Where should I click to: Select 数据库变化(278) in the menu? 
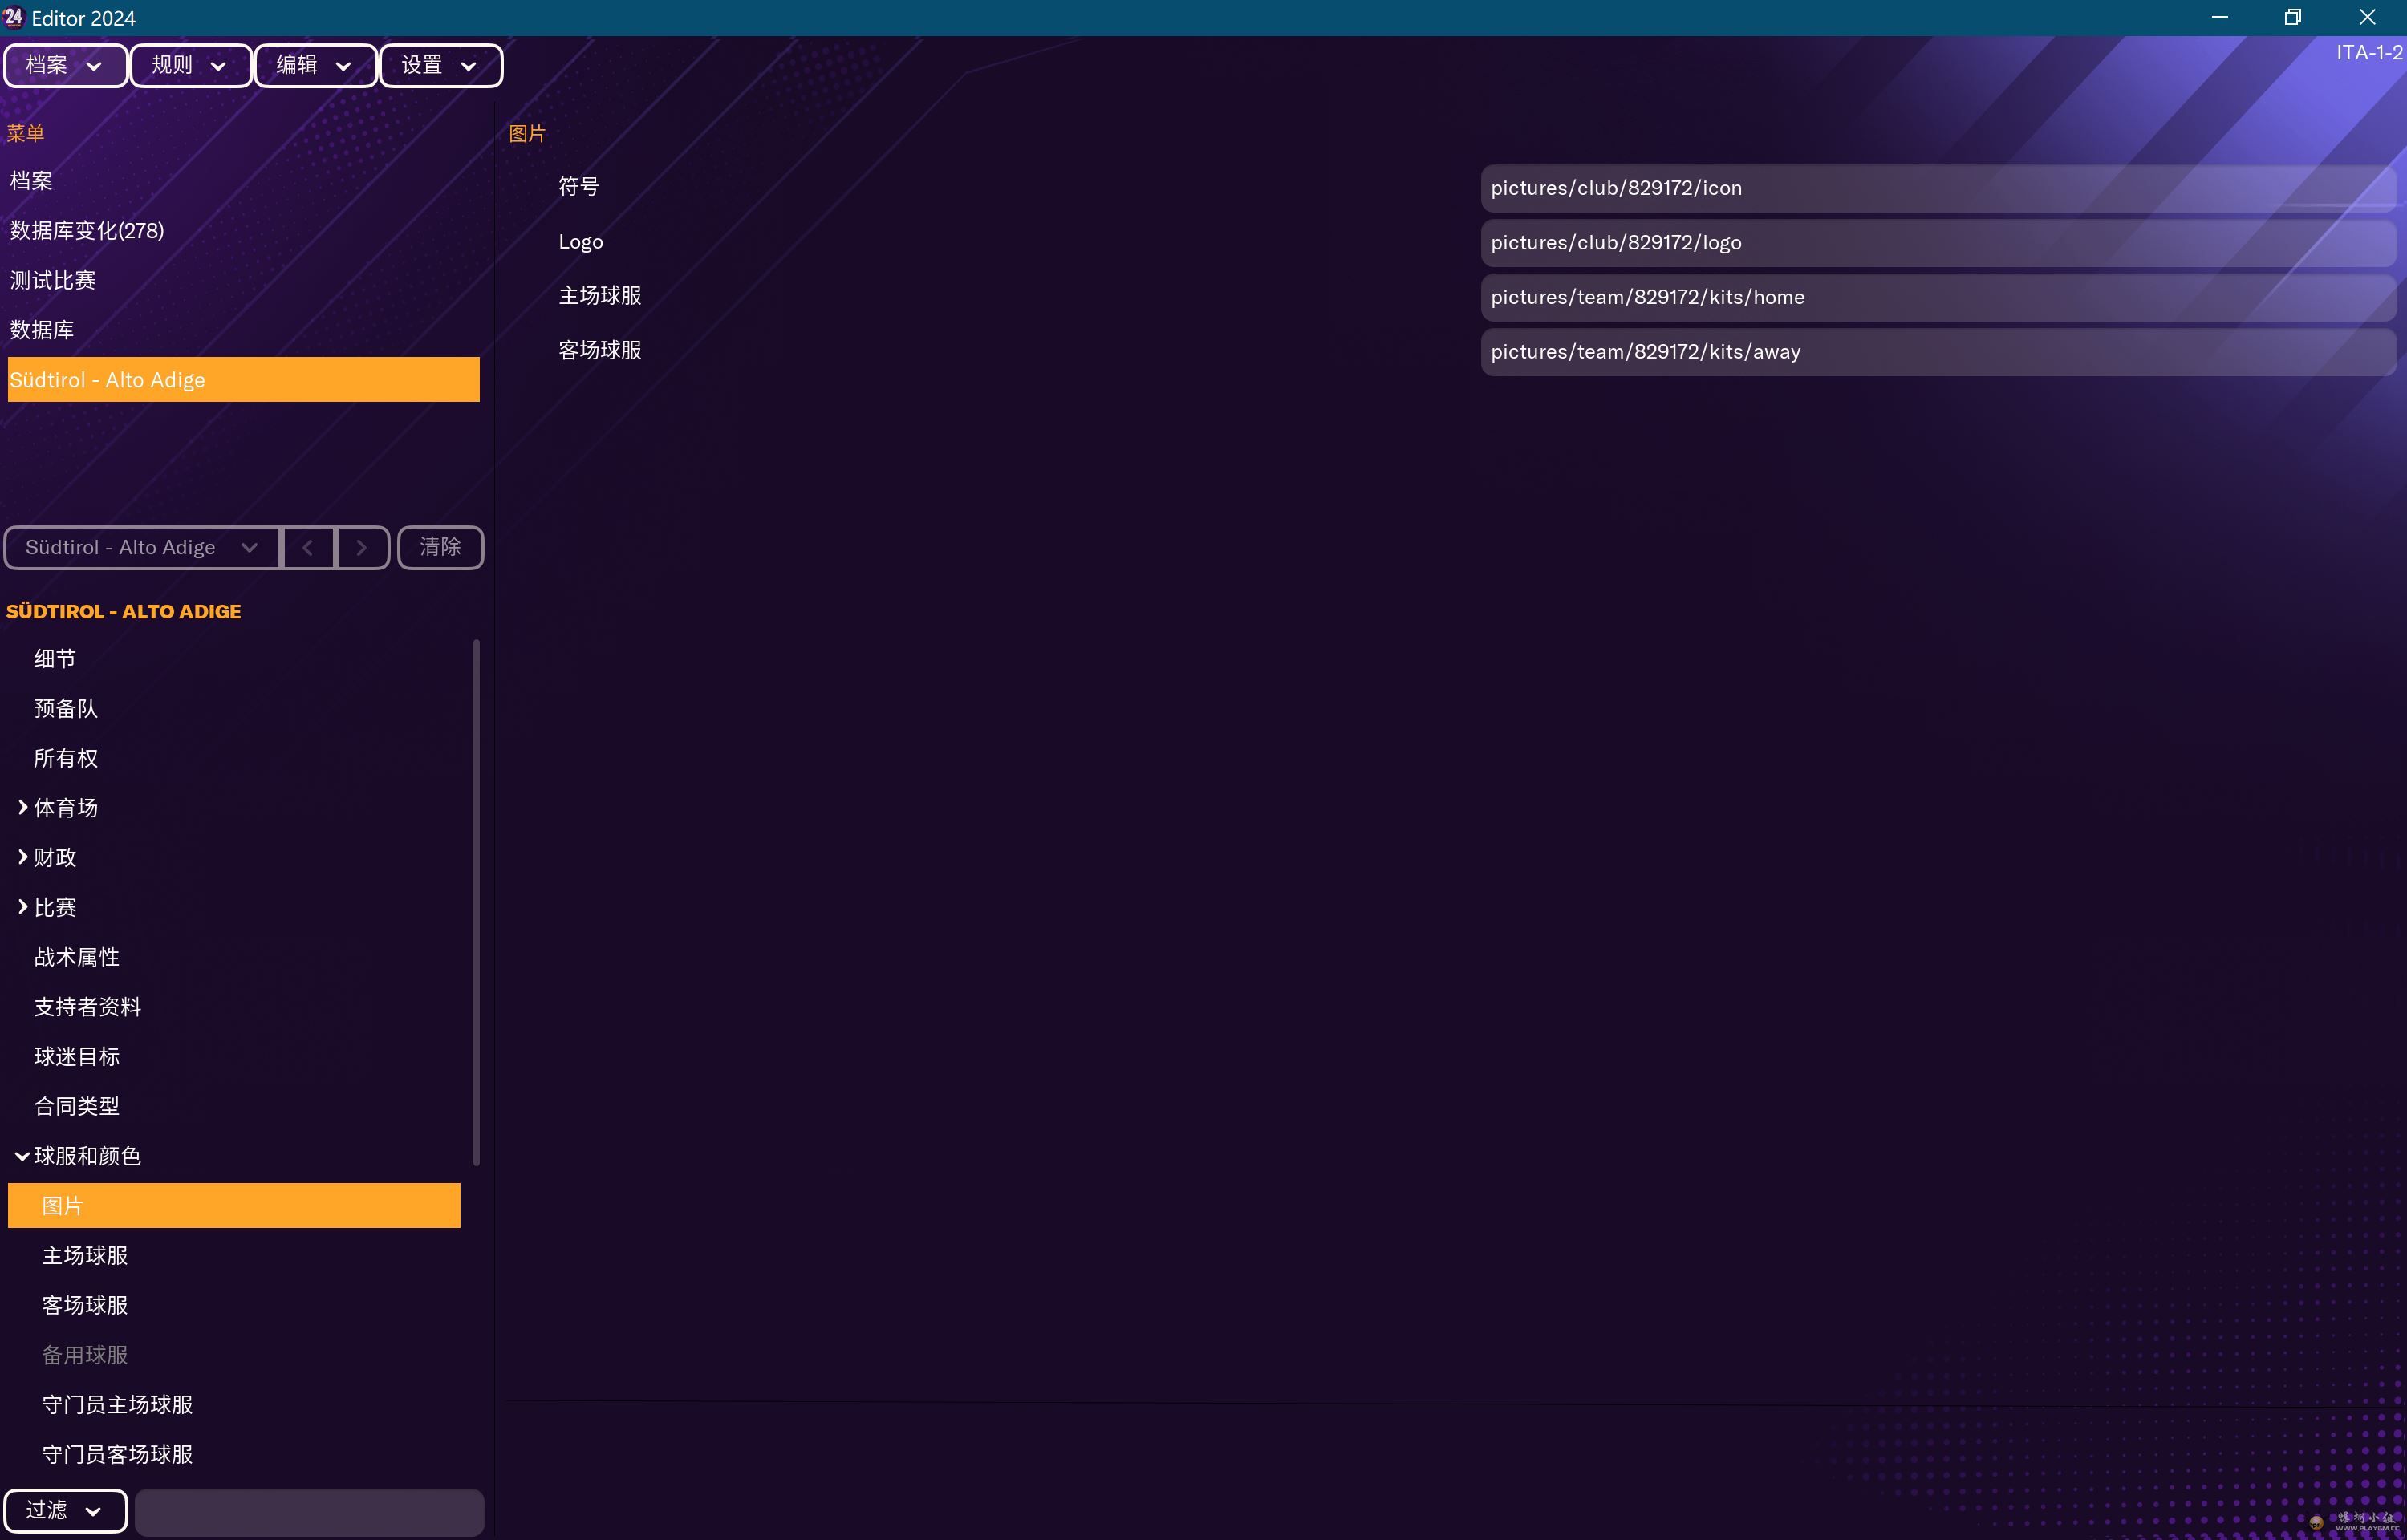(x=87, y=231)
